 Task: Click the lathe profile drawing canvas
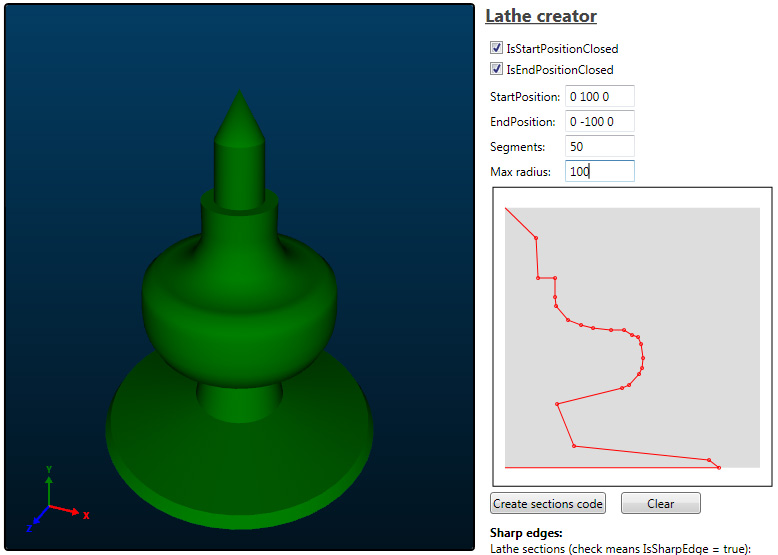tap(632, 337)
